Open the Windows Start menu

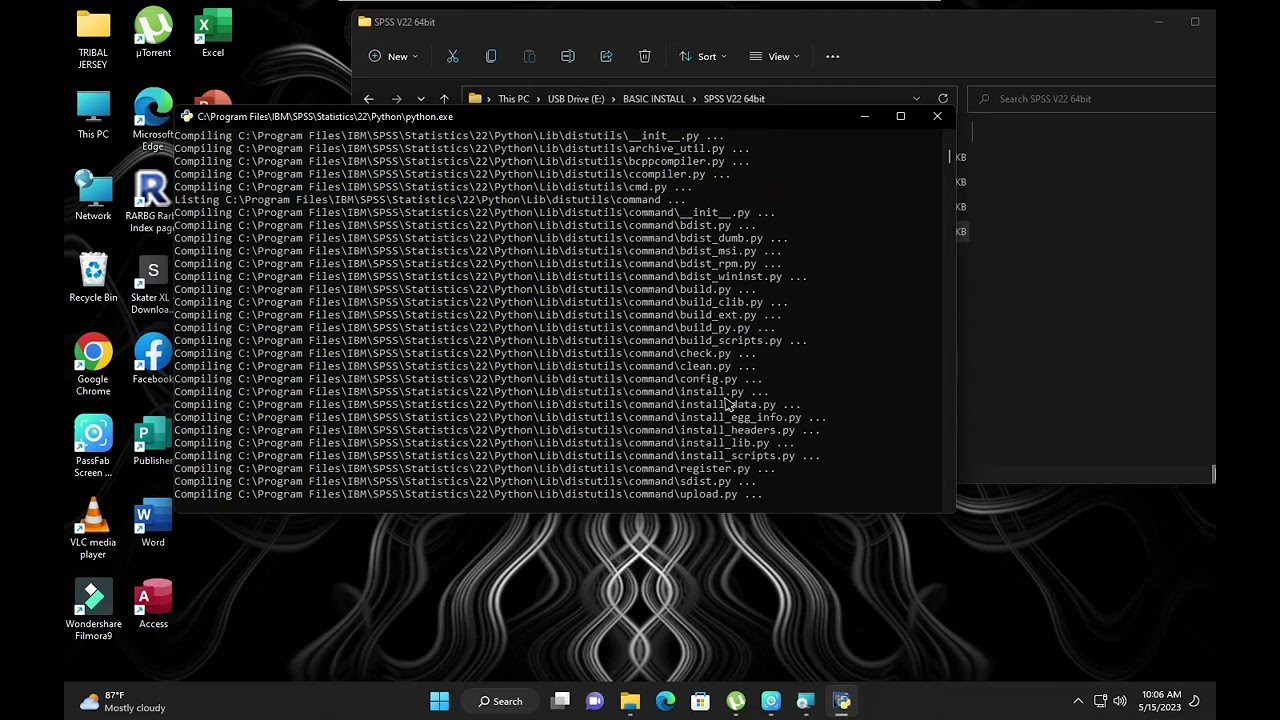439,701
